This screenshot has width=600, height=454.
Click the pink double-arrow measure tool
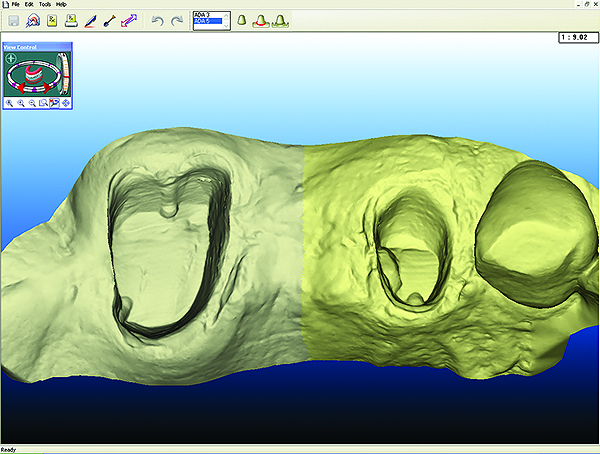click(x=130, y=20)
